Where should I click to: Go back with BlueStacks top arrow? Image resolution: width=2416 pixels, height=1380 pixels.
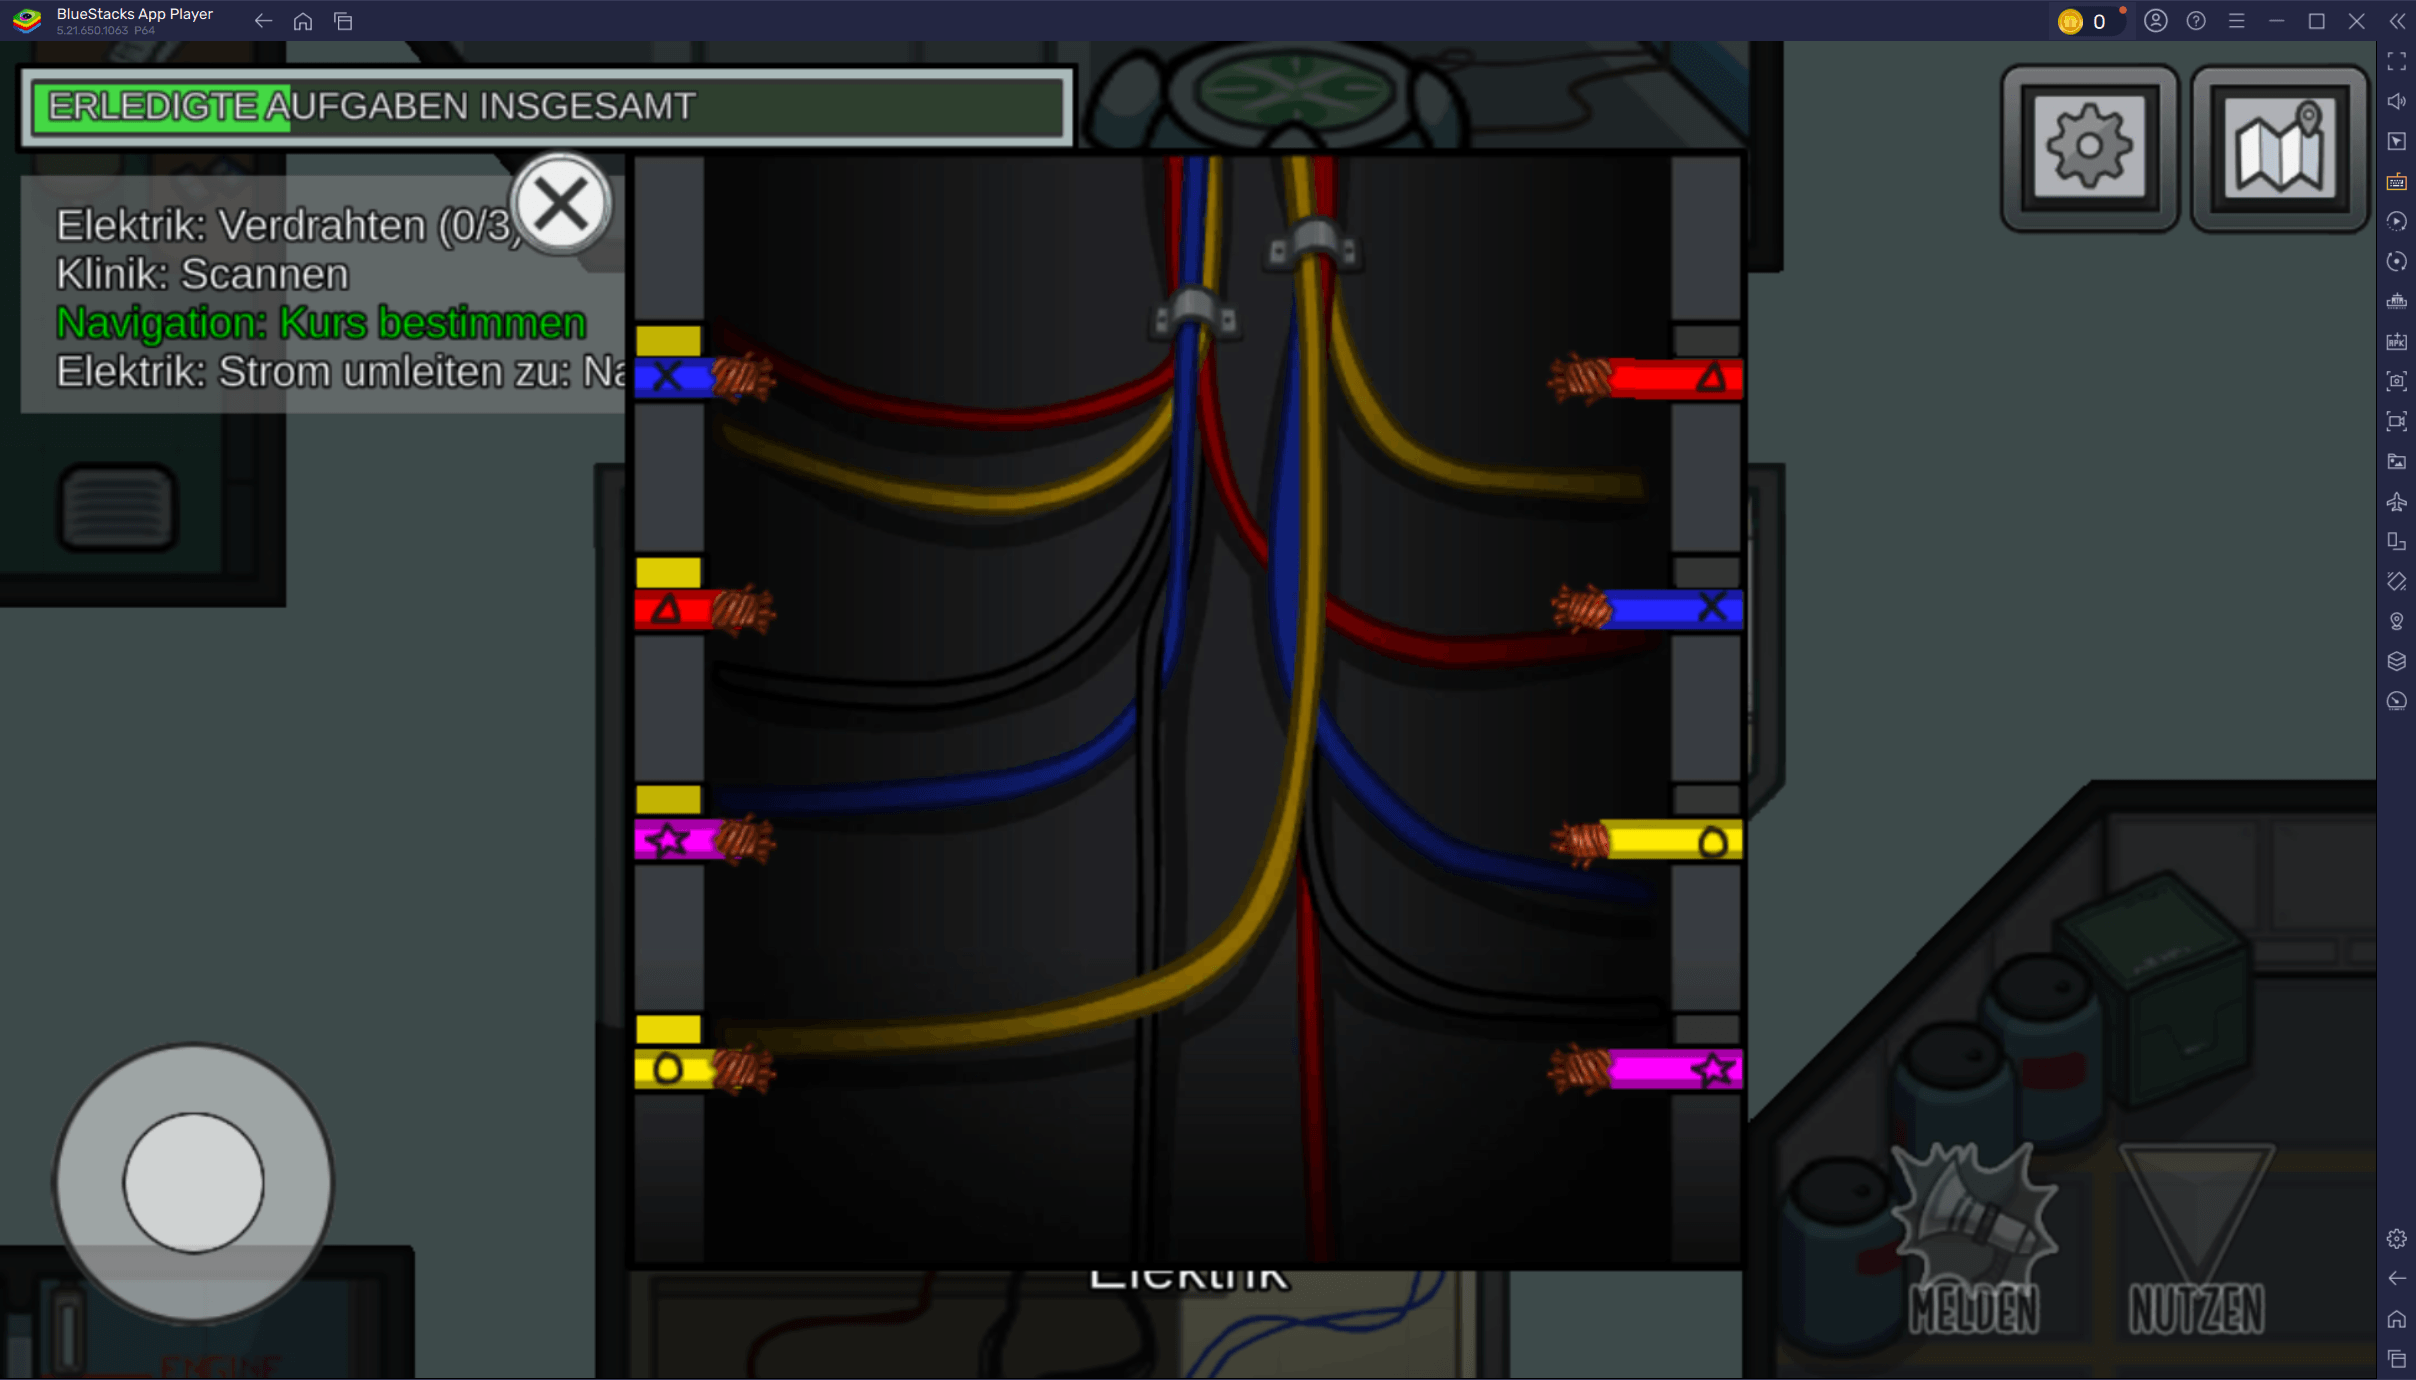(263, 21)
